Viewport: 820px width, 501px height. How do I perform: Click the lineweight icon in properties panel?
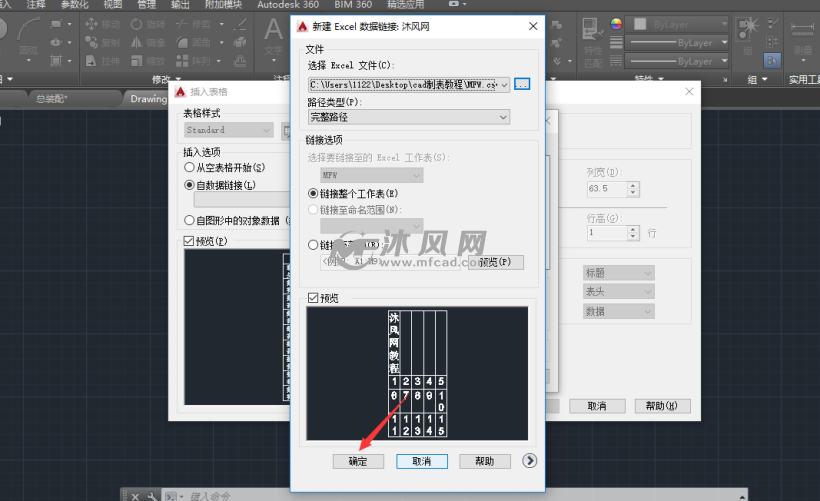[616, 42]
